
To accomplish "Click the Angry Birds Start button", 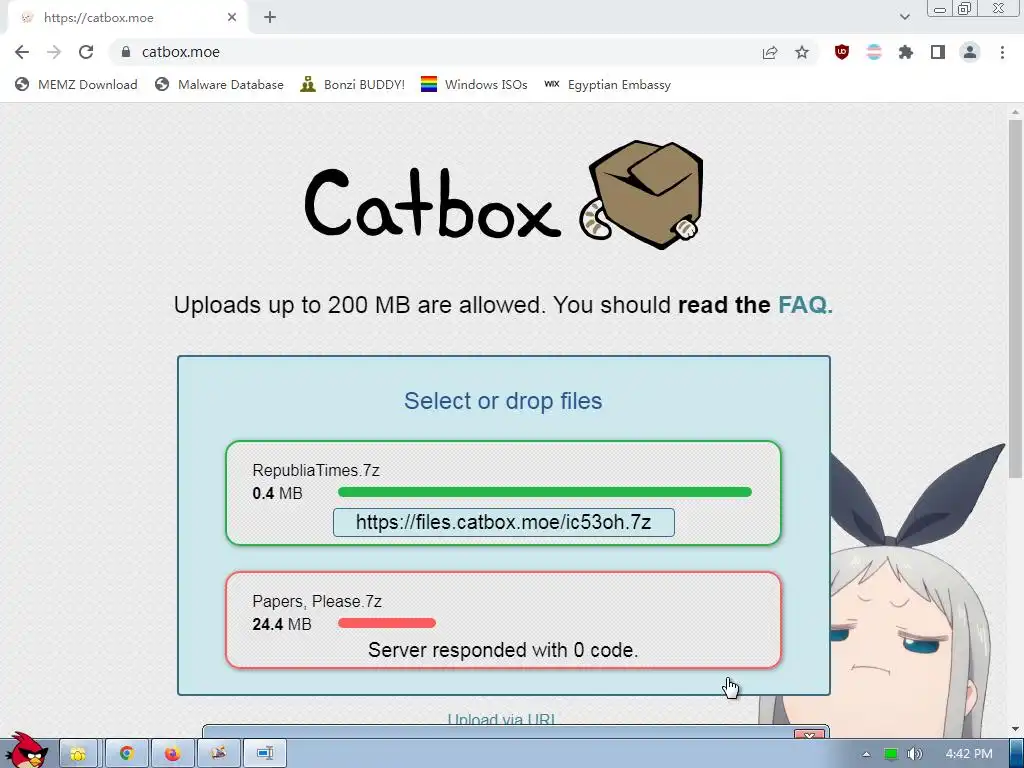I will point(26,751).
